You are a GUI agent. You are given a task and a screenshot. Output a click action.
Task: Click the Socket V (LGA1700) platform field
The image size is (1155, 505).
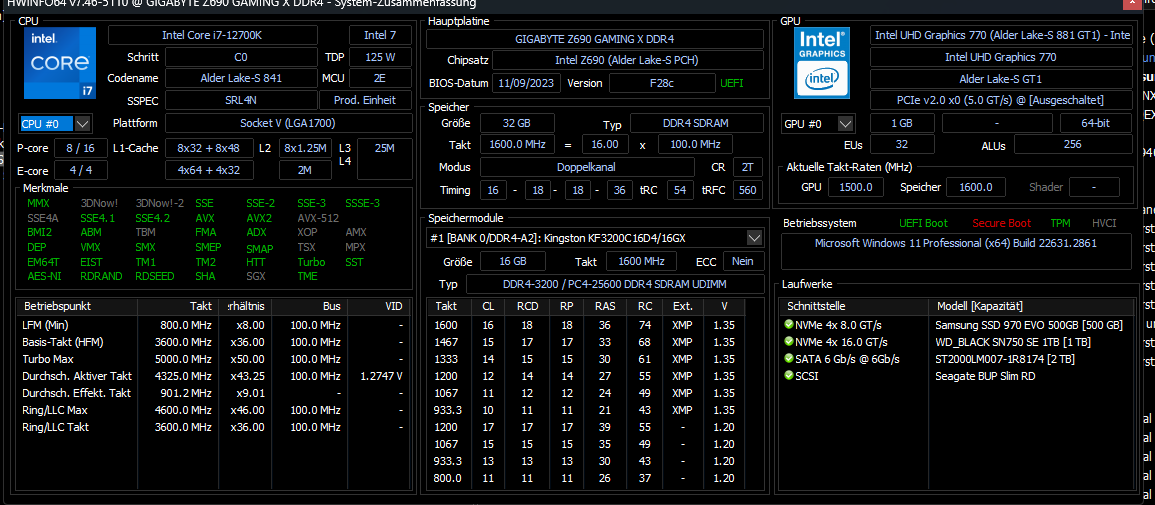[289, 123]
